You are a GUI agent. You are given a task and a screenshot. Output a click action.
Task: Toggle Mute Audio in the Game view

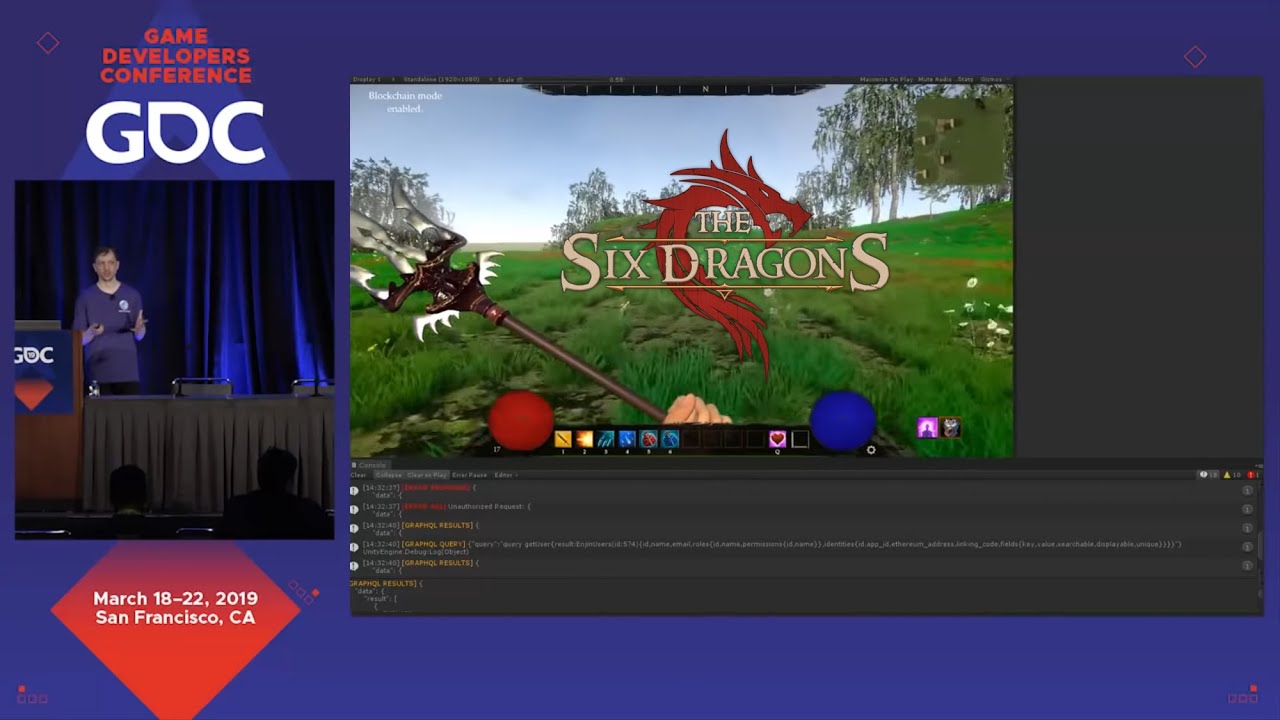(x=935, y=79)
